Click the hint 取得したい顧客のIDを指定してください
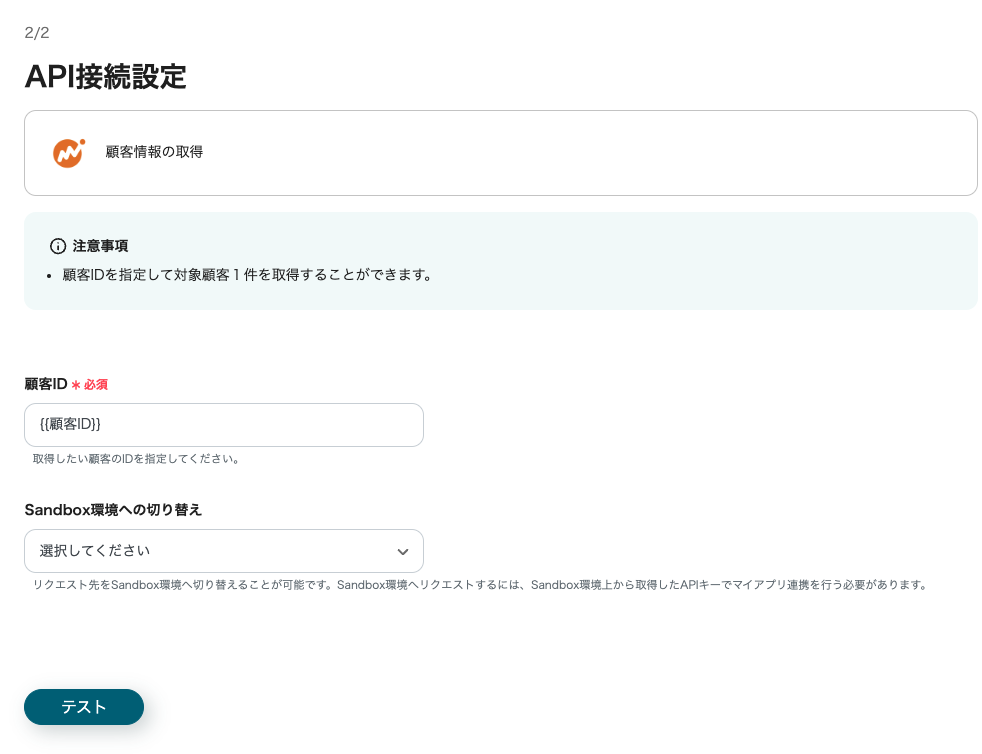This screenshot has width=982, height=754. (x=136, y=459)
